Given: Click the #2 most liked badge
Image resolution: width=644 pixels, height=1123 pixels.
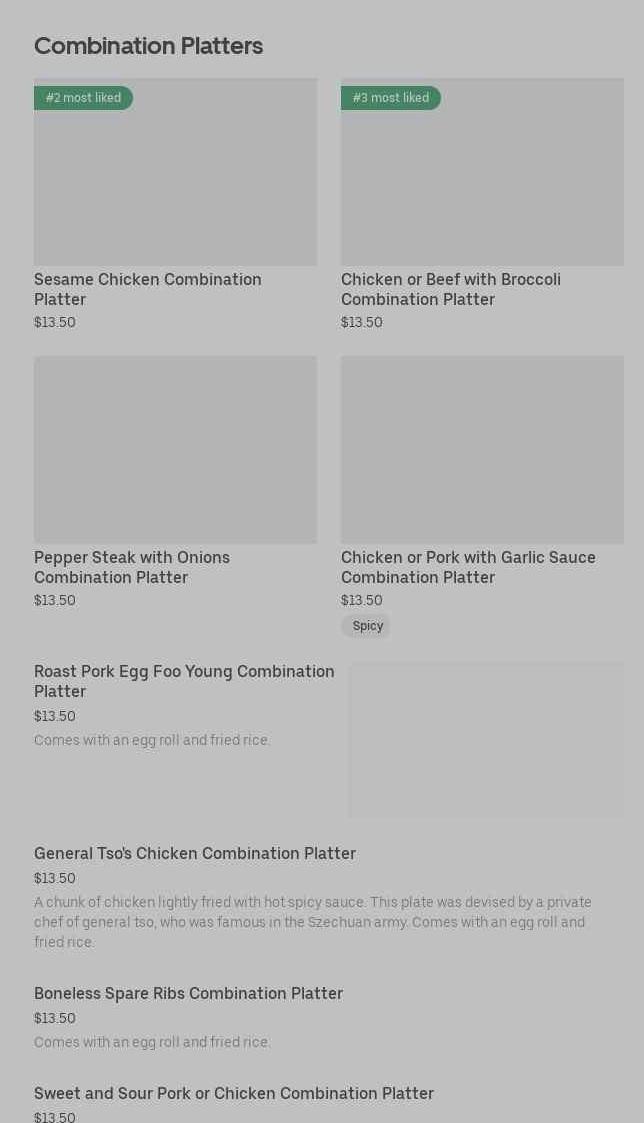Looking at the screenshot, I should tap(83, 98).
